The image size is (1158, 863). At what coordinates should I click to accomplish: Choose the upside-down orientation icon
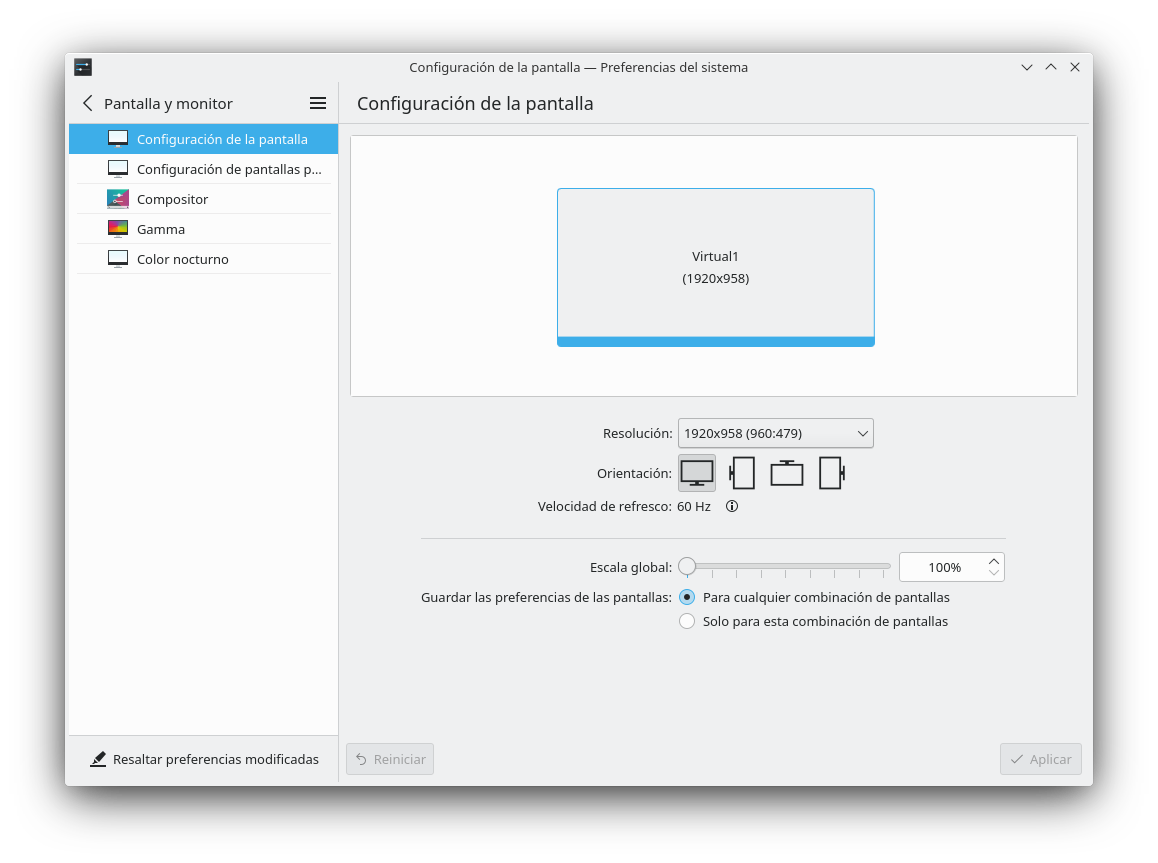point(787,472)
